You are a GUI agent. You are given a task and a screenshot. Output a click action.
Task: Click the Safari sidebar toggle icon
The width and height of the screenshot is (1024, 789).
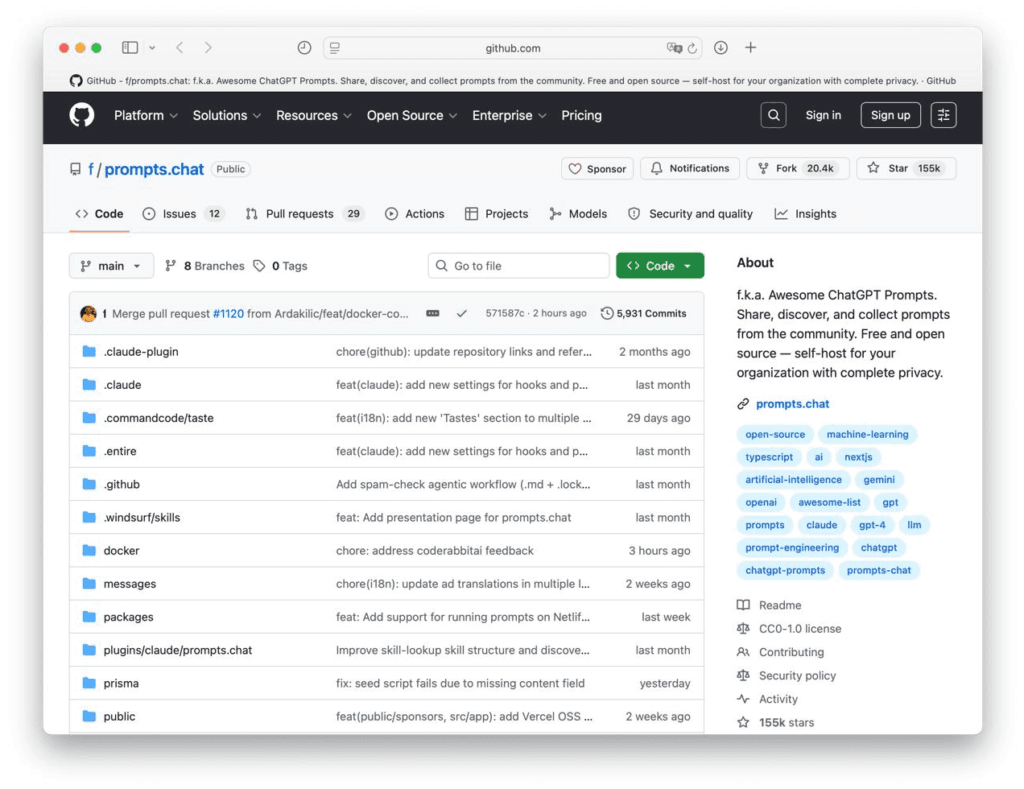coord(130,48)
